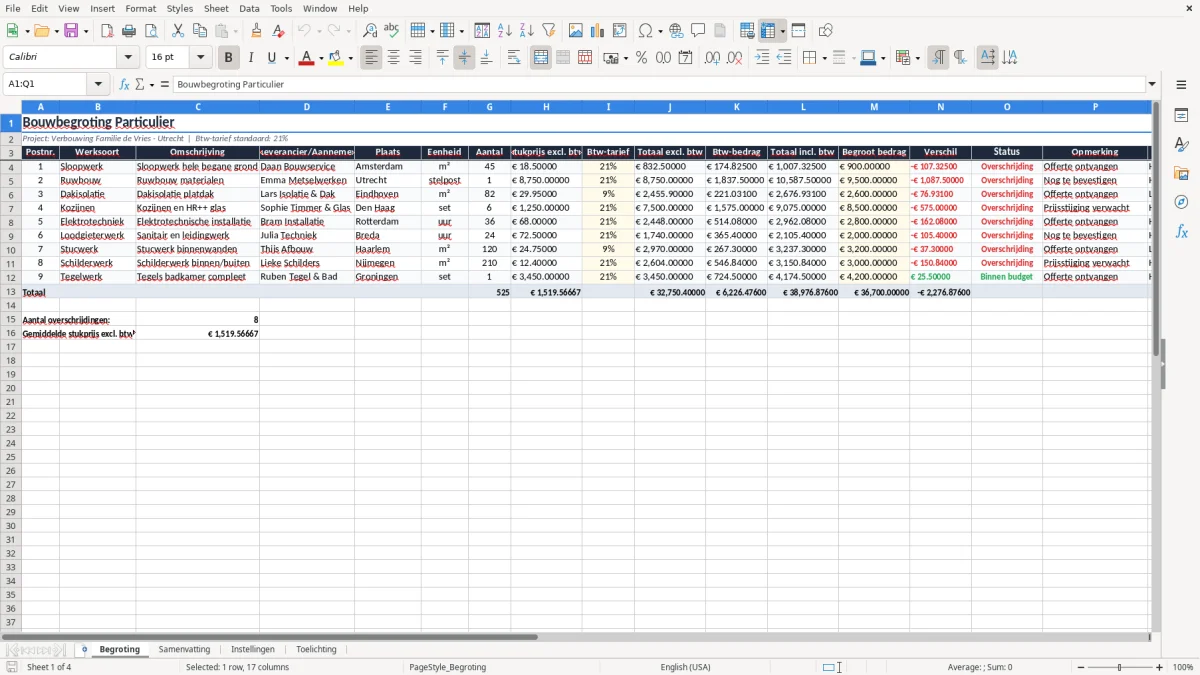The height and width of the screenshot is (675, 1200).
Task: Open conditional formatting dropdown arrow
Action: tap(917, 58)
